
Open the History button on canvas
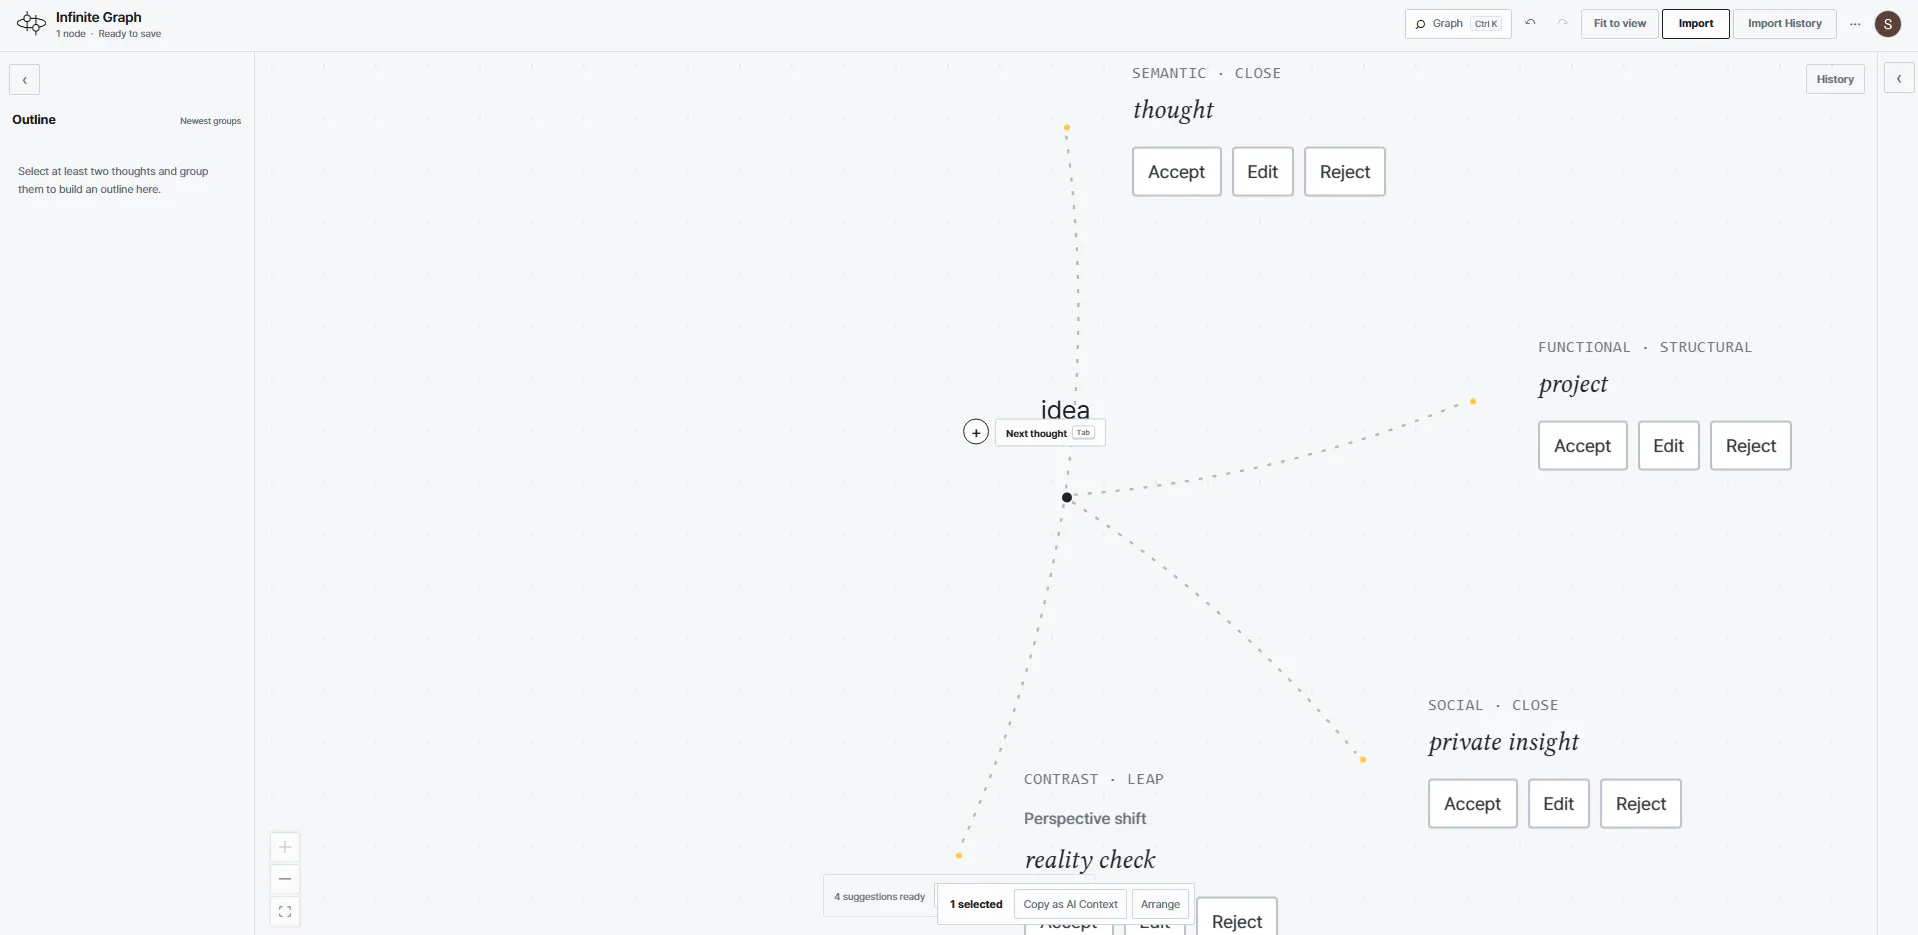pyautogui.click(x=1835, y=79)
